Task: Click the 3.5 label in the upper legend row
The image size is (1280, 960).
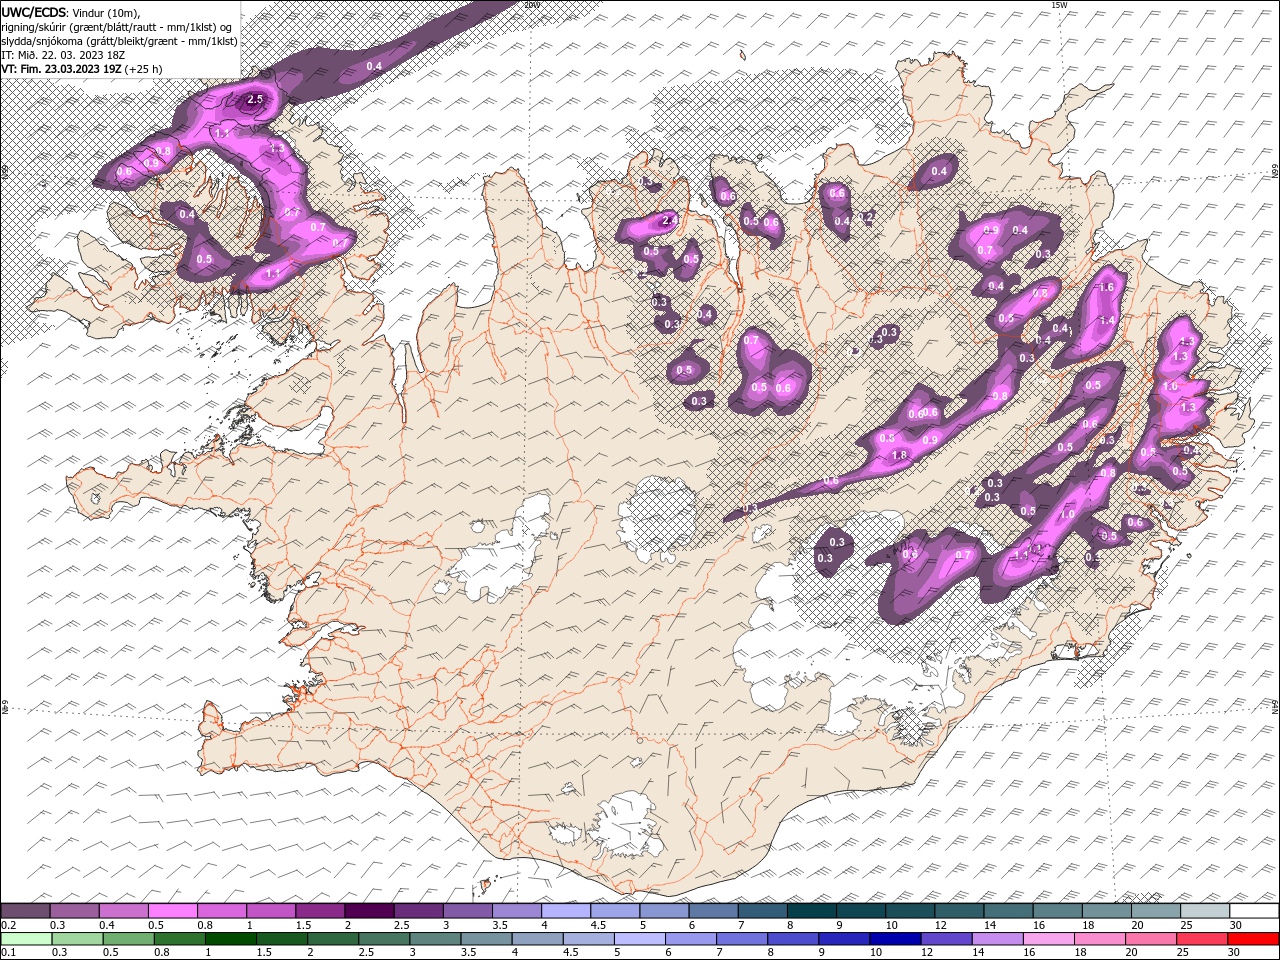Action: 499,925
